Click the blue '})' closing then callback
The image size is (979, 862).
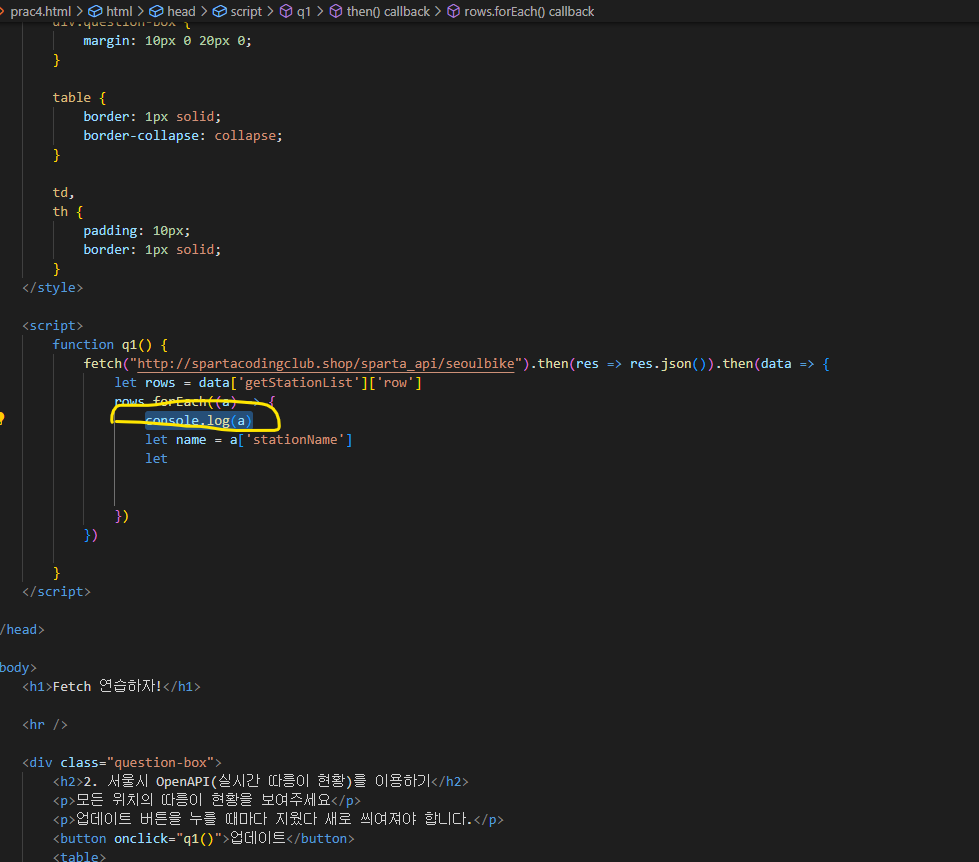pyautogui.click(x=91, y=535)
